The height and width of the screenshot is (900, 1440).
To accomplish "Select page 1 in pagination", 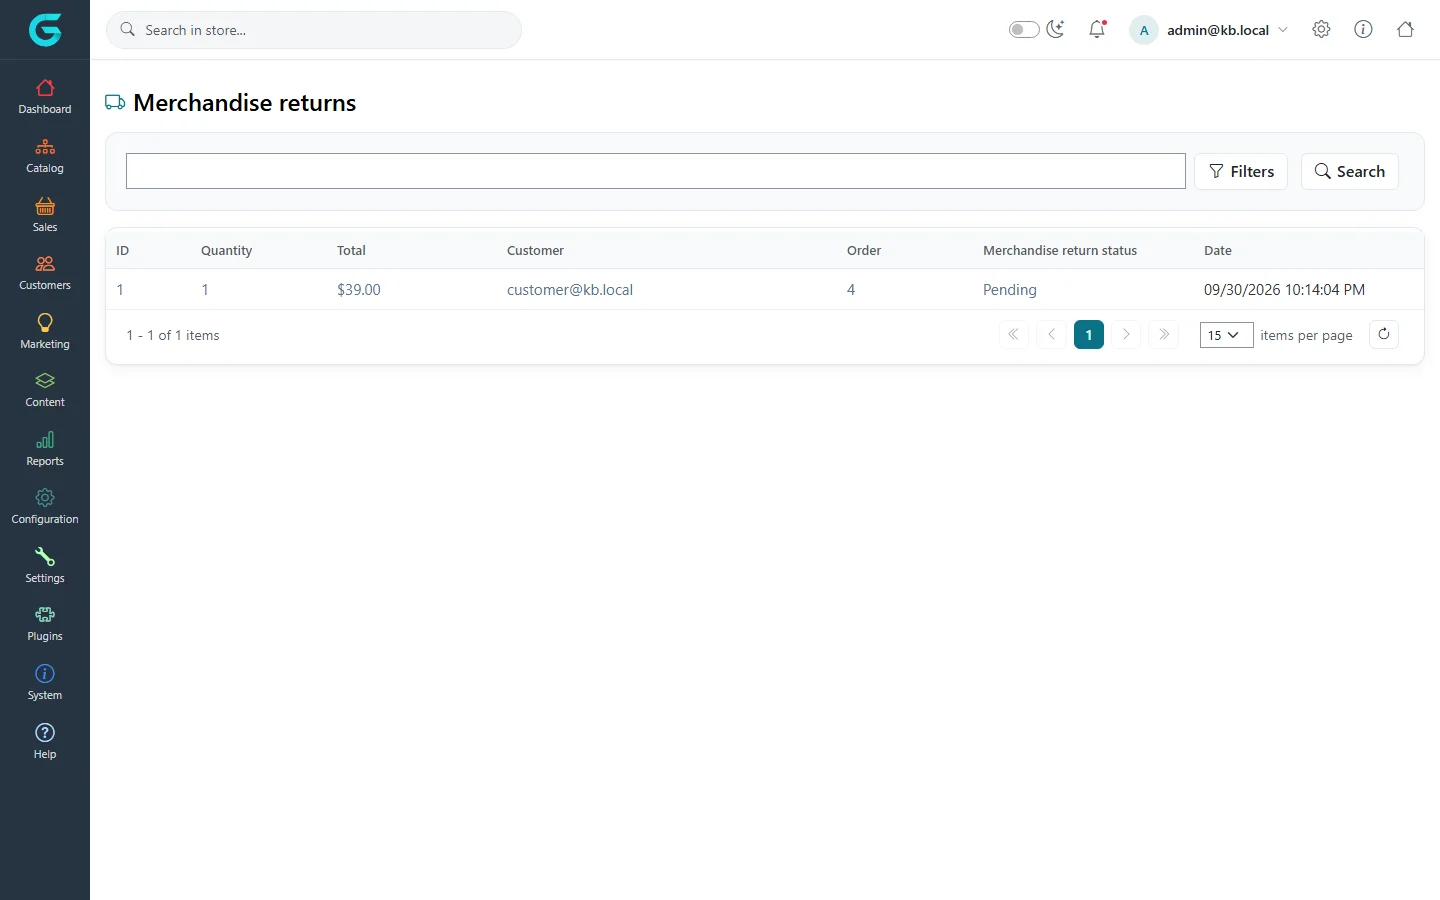I will pos(1089,334).
